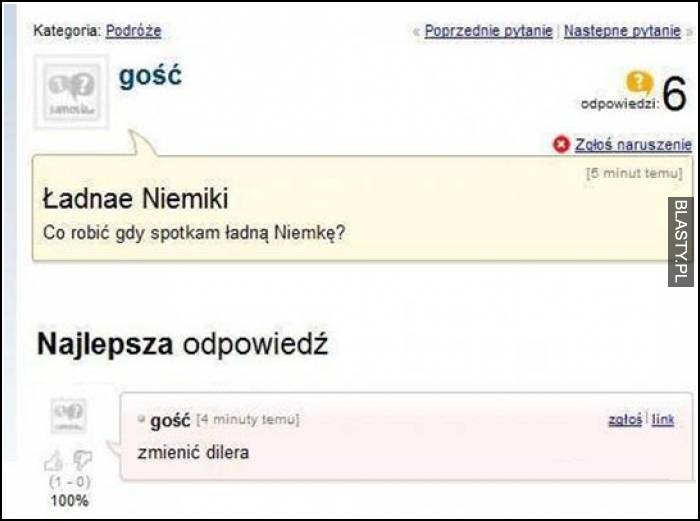Click the 100% rating under the votes
This screenshot has height=521, width=700.
point(69,500)
